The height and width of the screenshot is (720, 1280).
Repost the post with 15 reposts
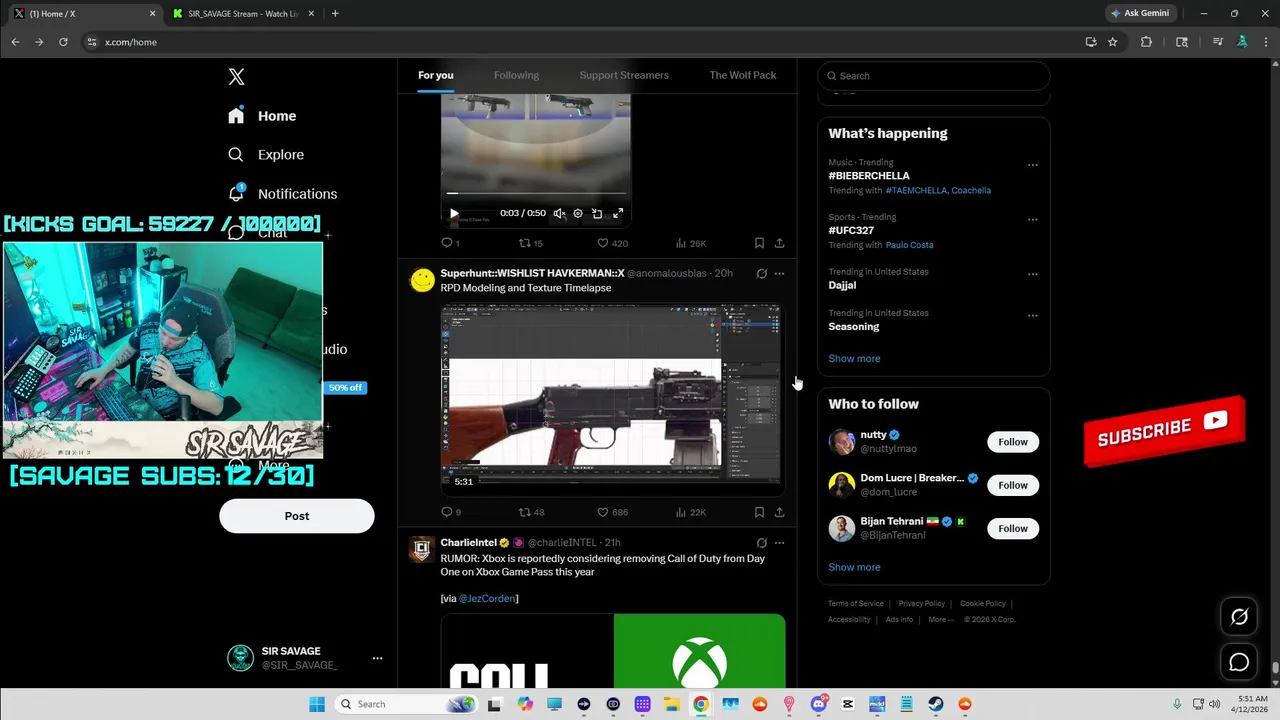[x=530, y=243]
